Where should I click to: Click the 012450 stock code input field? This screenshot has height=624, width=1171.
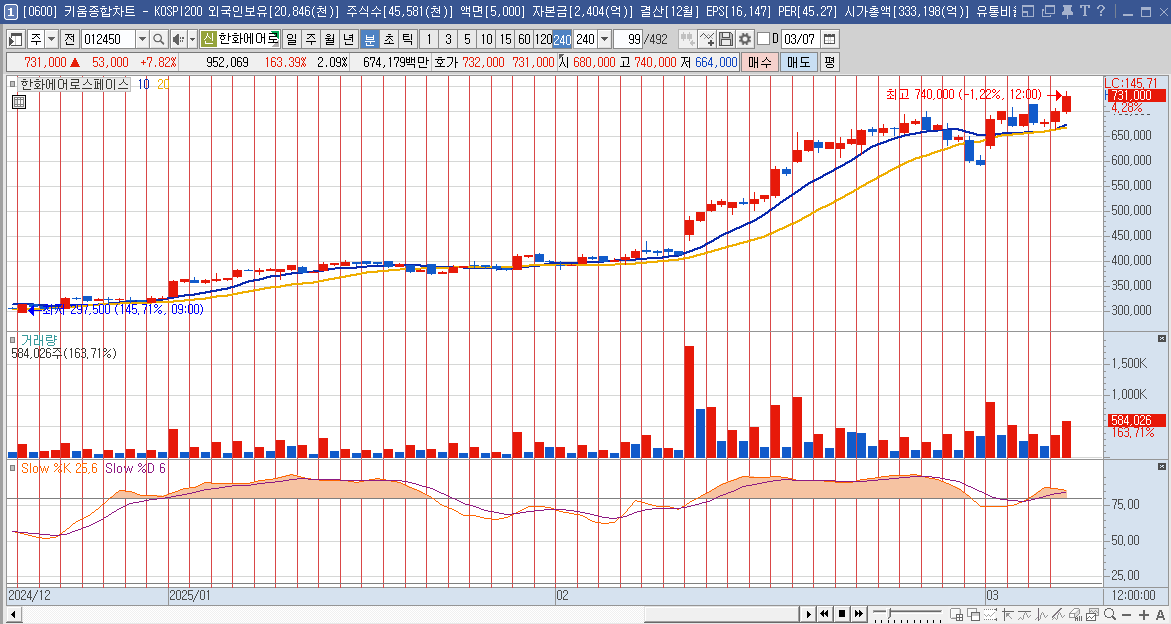pyautogui.click(x=108, y=39)
